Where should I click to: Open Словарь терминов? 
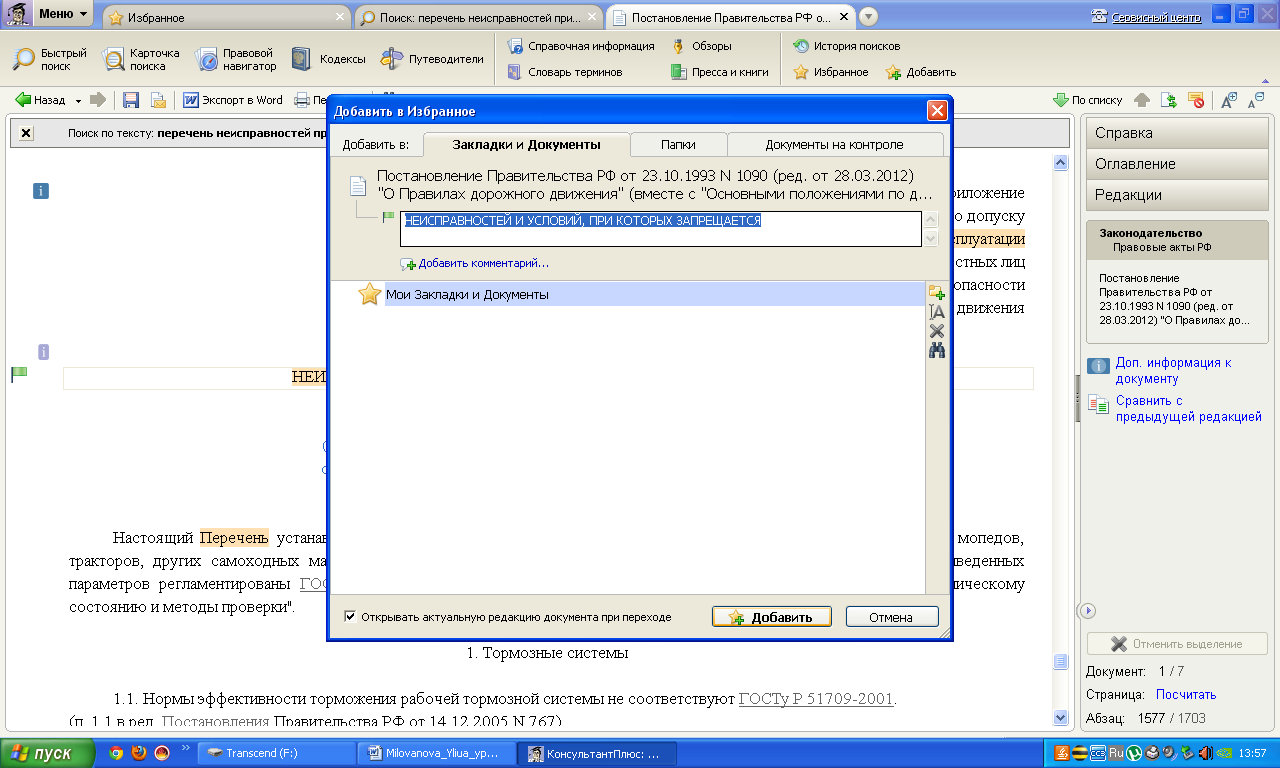(x=565, y=72)
